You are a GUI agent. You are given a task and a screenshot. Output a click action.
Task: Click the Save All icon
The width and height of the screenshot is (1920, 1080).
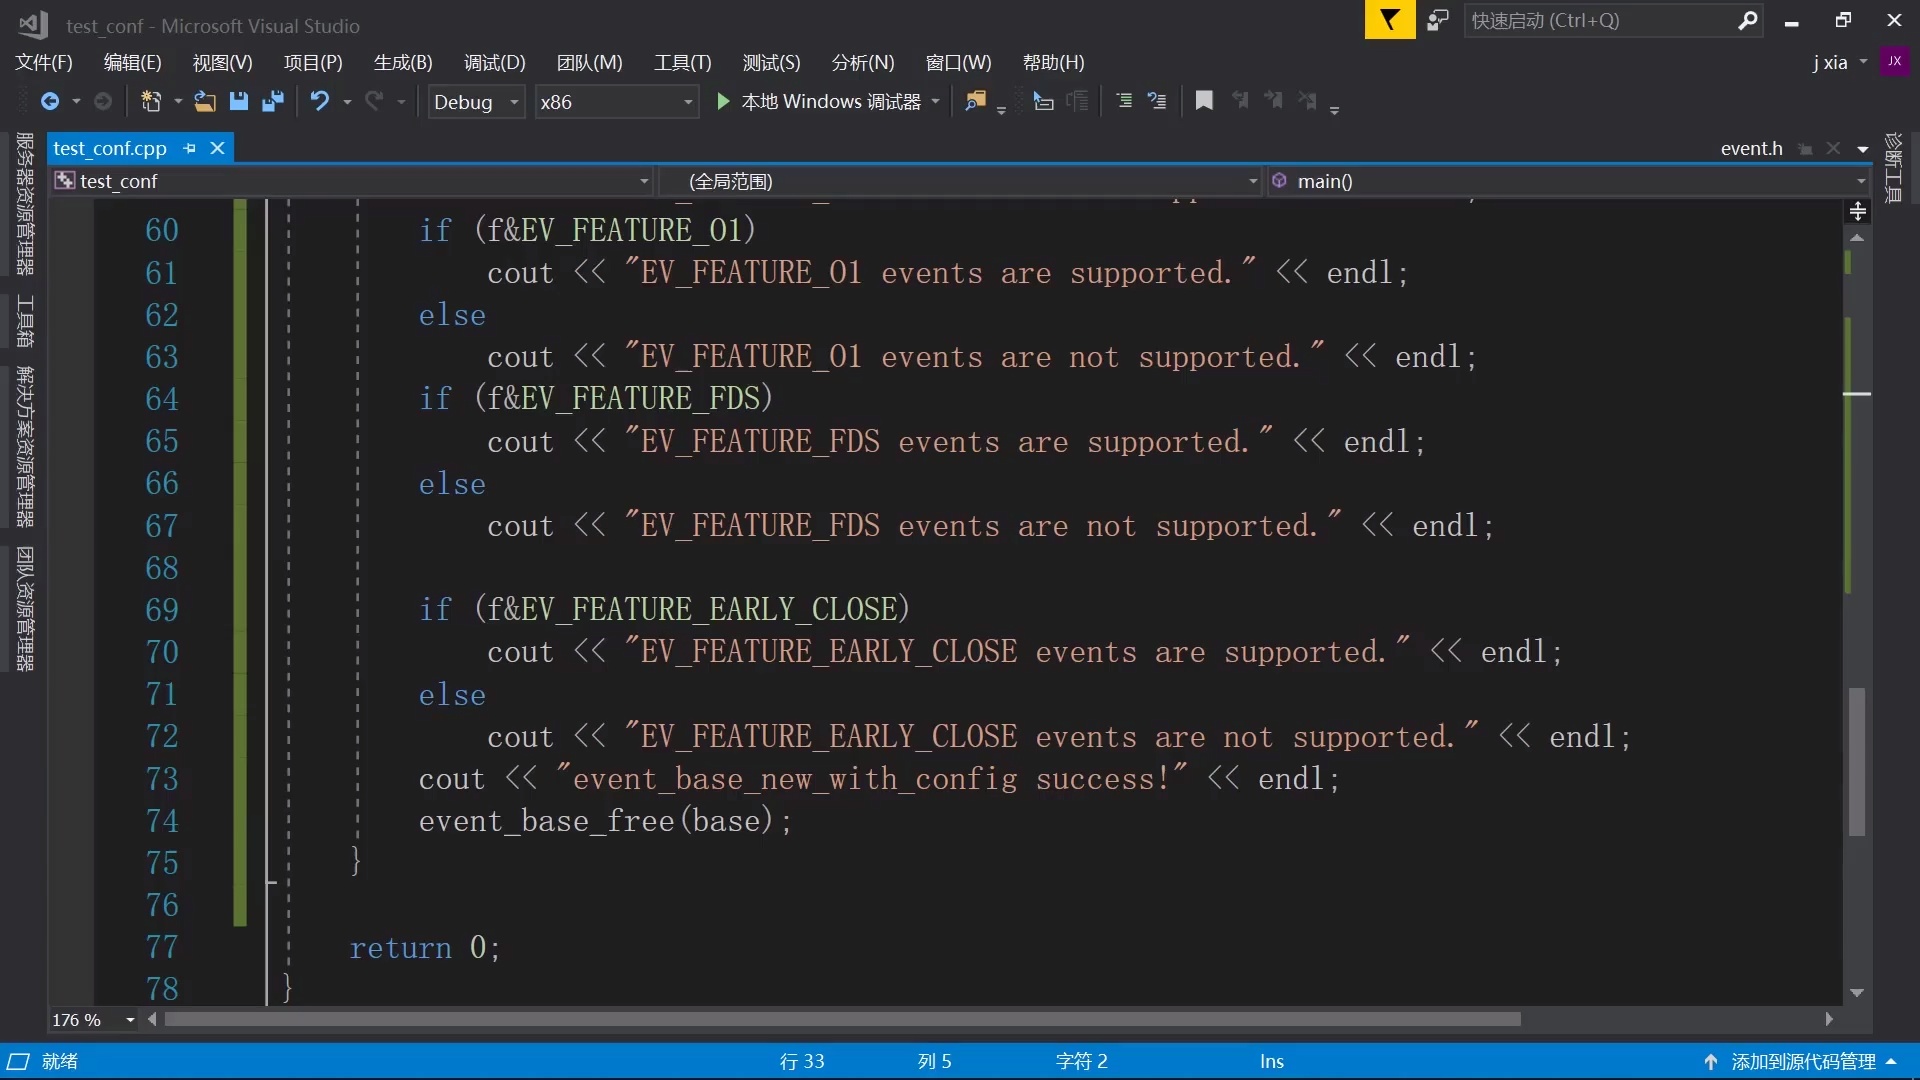tap(272, 101)
